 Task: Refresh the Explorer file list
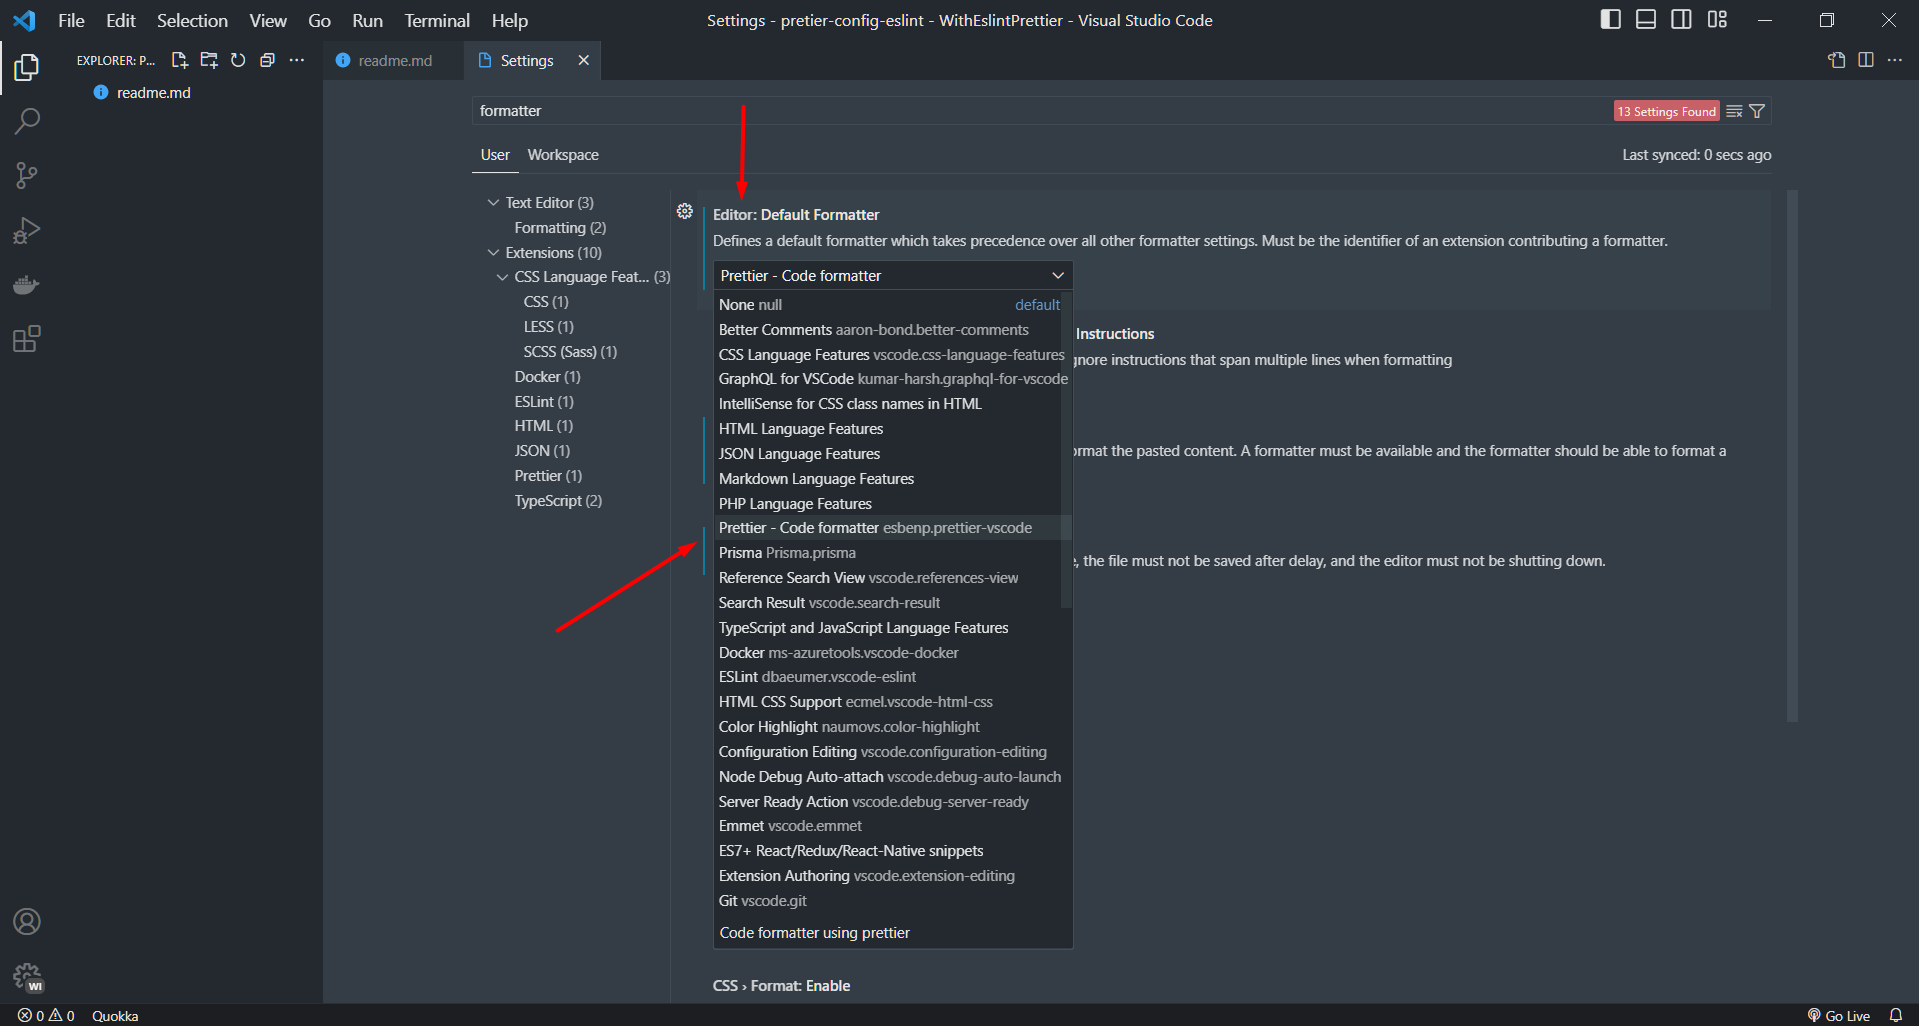coord(238,60)
